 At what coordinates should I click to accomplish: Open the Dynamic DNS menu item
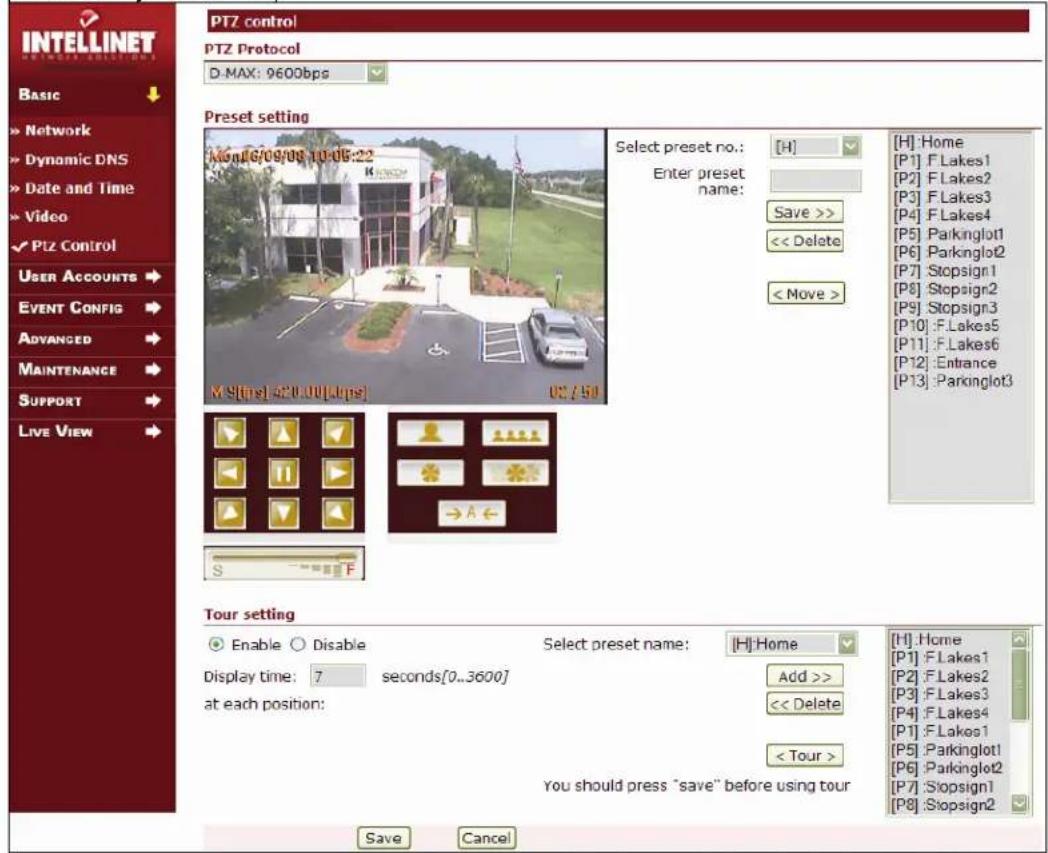(76, 160)
